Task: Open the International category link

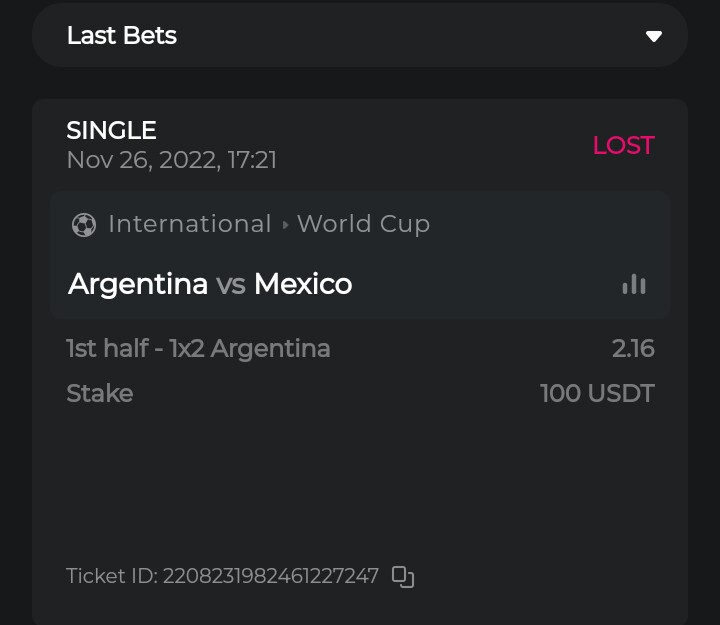Action: (x=189, y=224)
